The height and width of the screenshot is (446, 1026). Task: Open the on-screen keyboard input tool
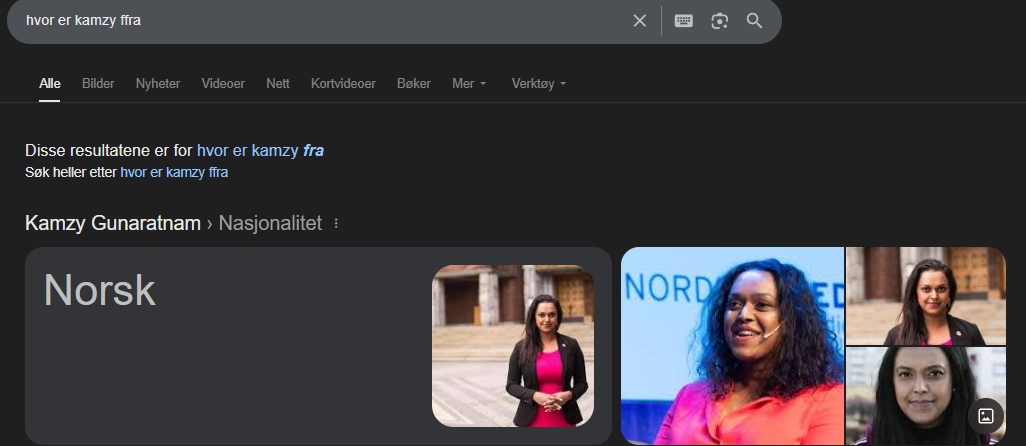tap(684, 21)
